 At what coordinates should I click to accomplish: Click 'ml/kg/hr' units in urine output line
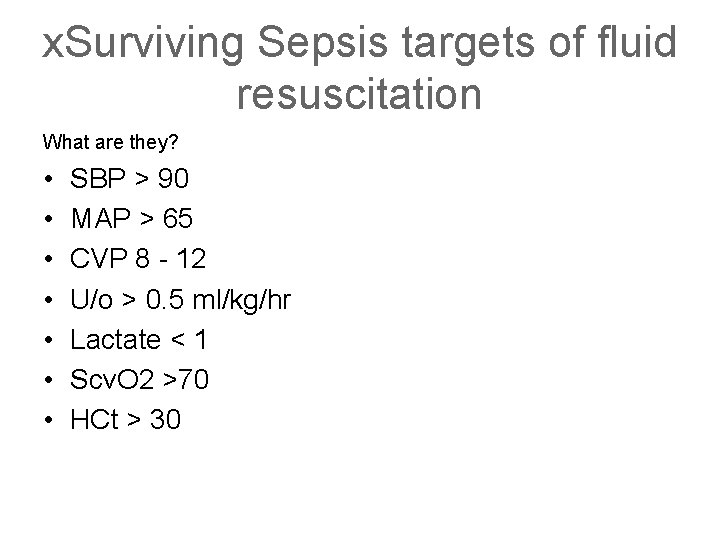point(242,301)
